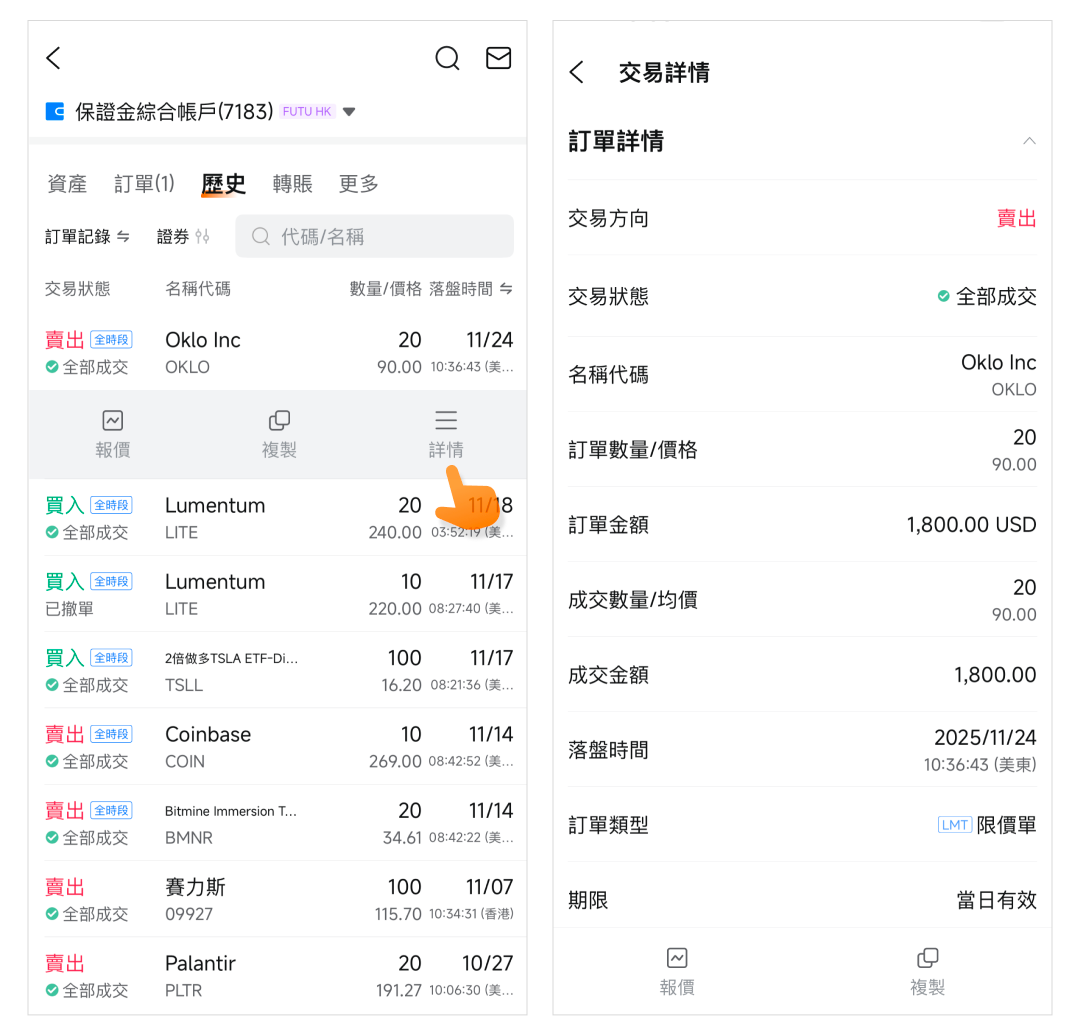
Task: Collapse the 訂單詳情 section
Action: click(x=1029, y=141)
